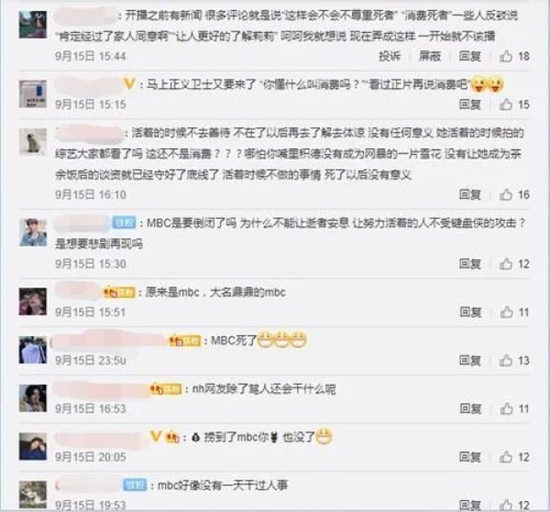Open avatar of the 19:53 commenter
550x512 pixels.
pyautogui.click(x=33, y=494)
